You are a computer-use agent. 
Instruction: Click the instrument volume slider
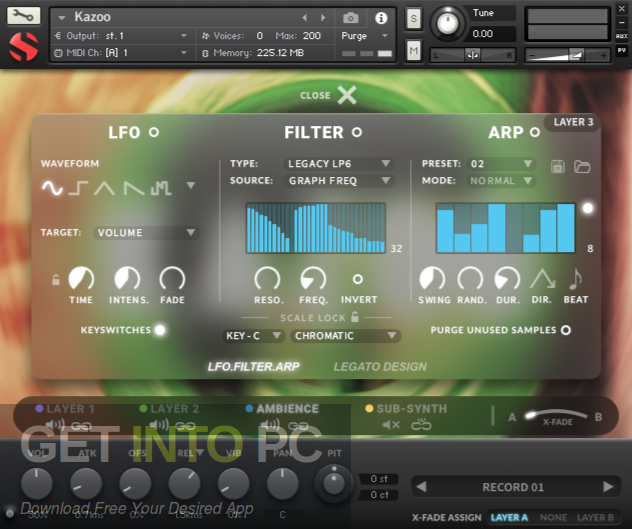pyautogui.click(x=568, y=55)
